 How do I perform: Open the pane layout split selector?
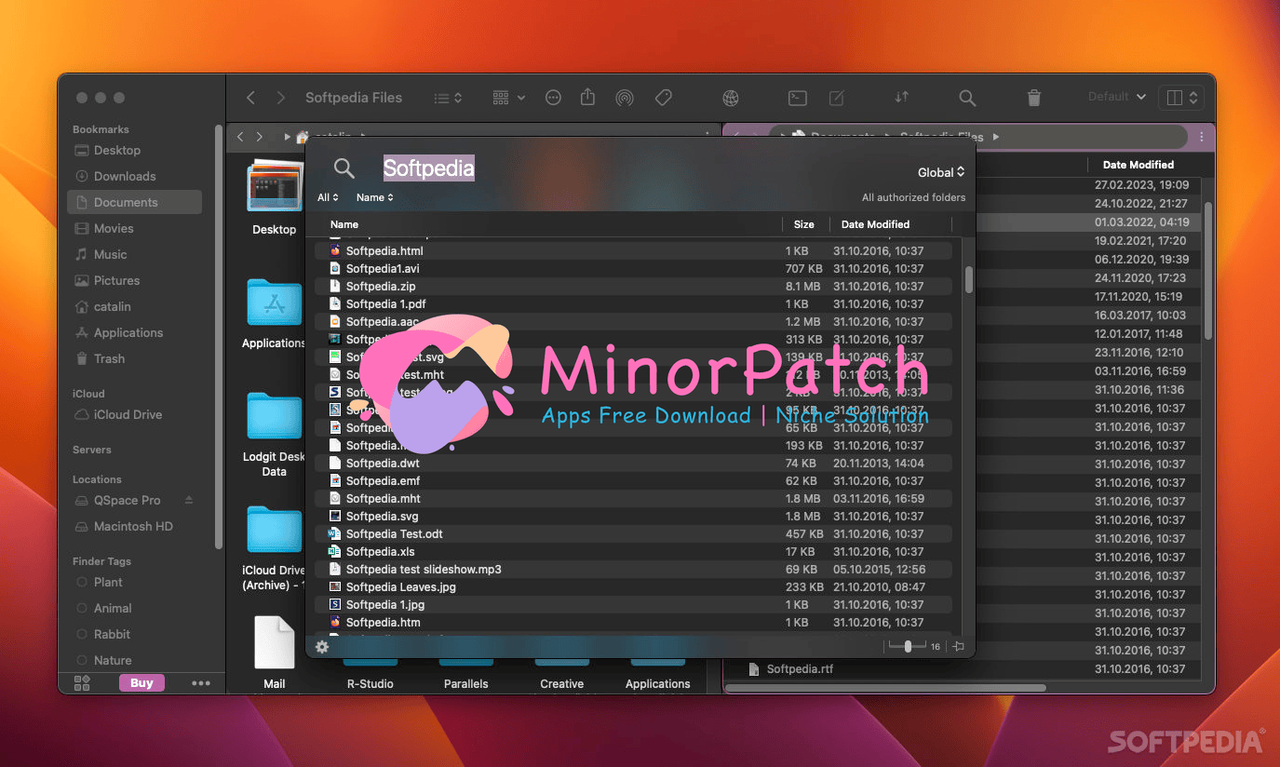[x=1181, y=98]
